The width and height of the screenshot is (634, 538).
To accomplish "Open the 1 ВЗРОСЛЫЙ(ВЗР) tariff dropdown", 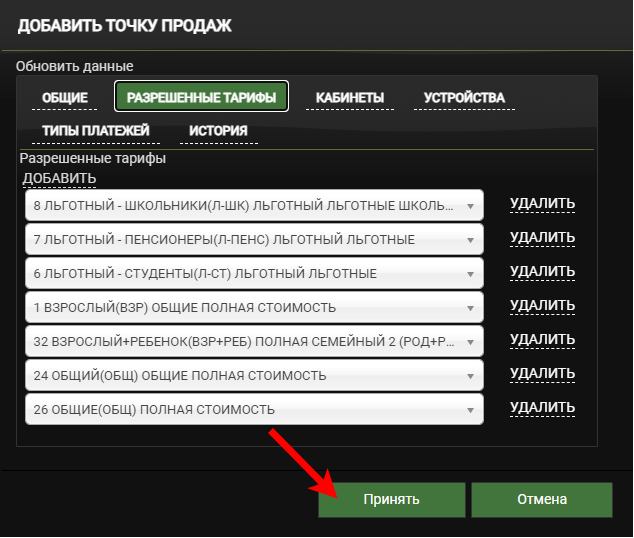I will [254, 307].
